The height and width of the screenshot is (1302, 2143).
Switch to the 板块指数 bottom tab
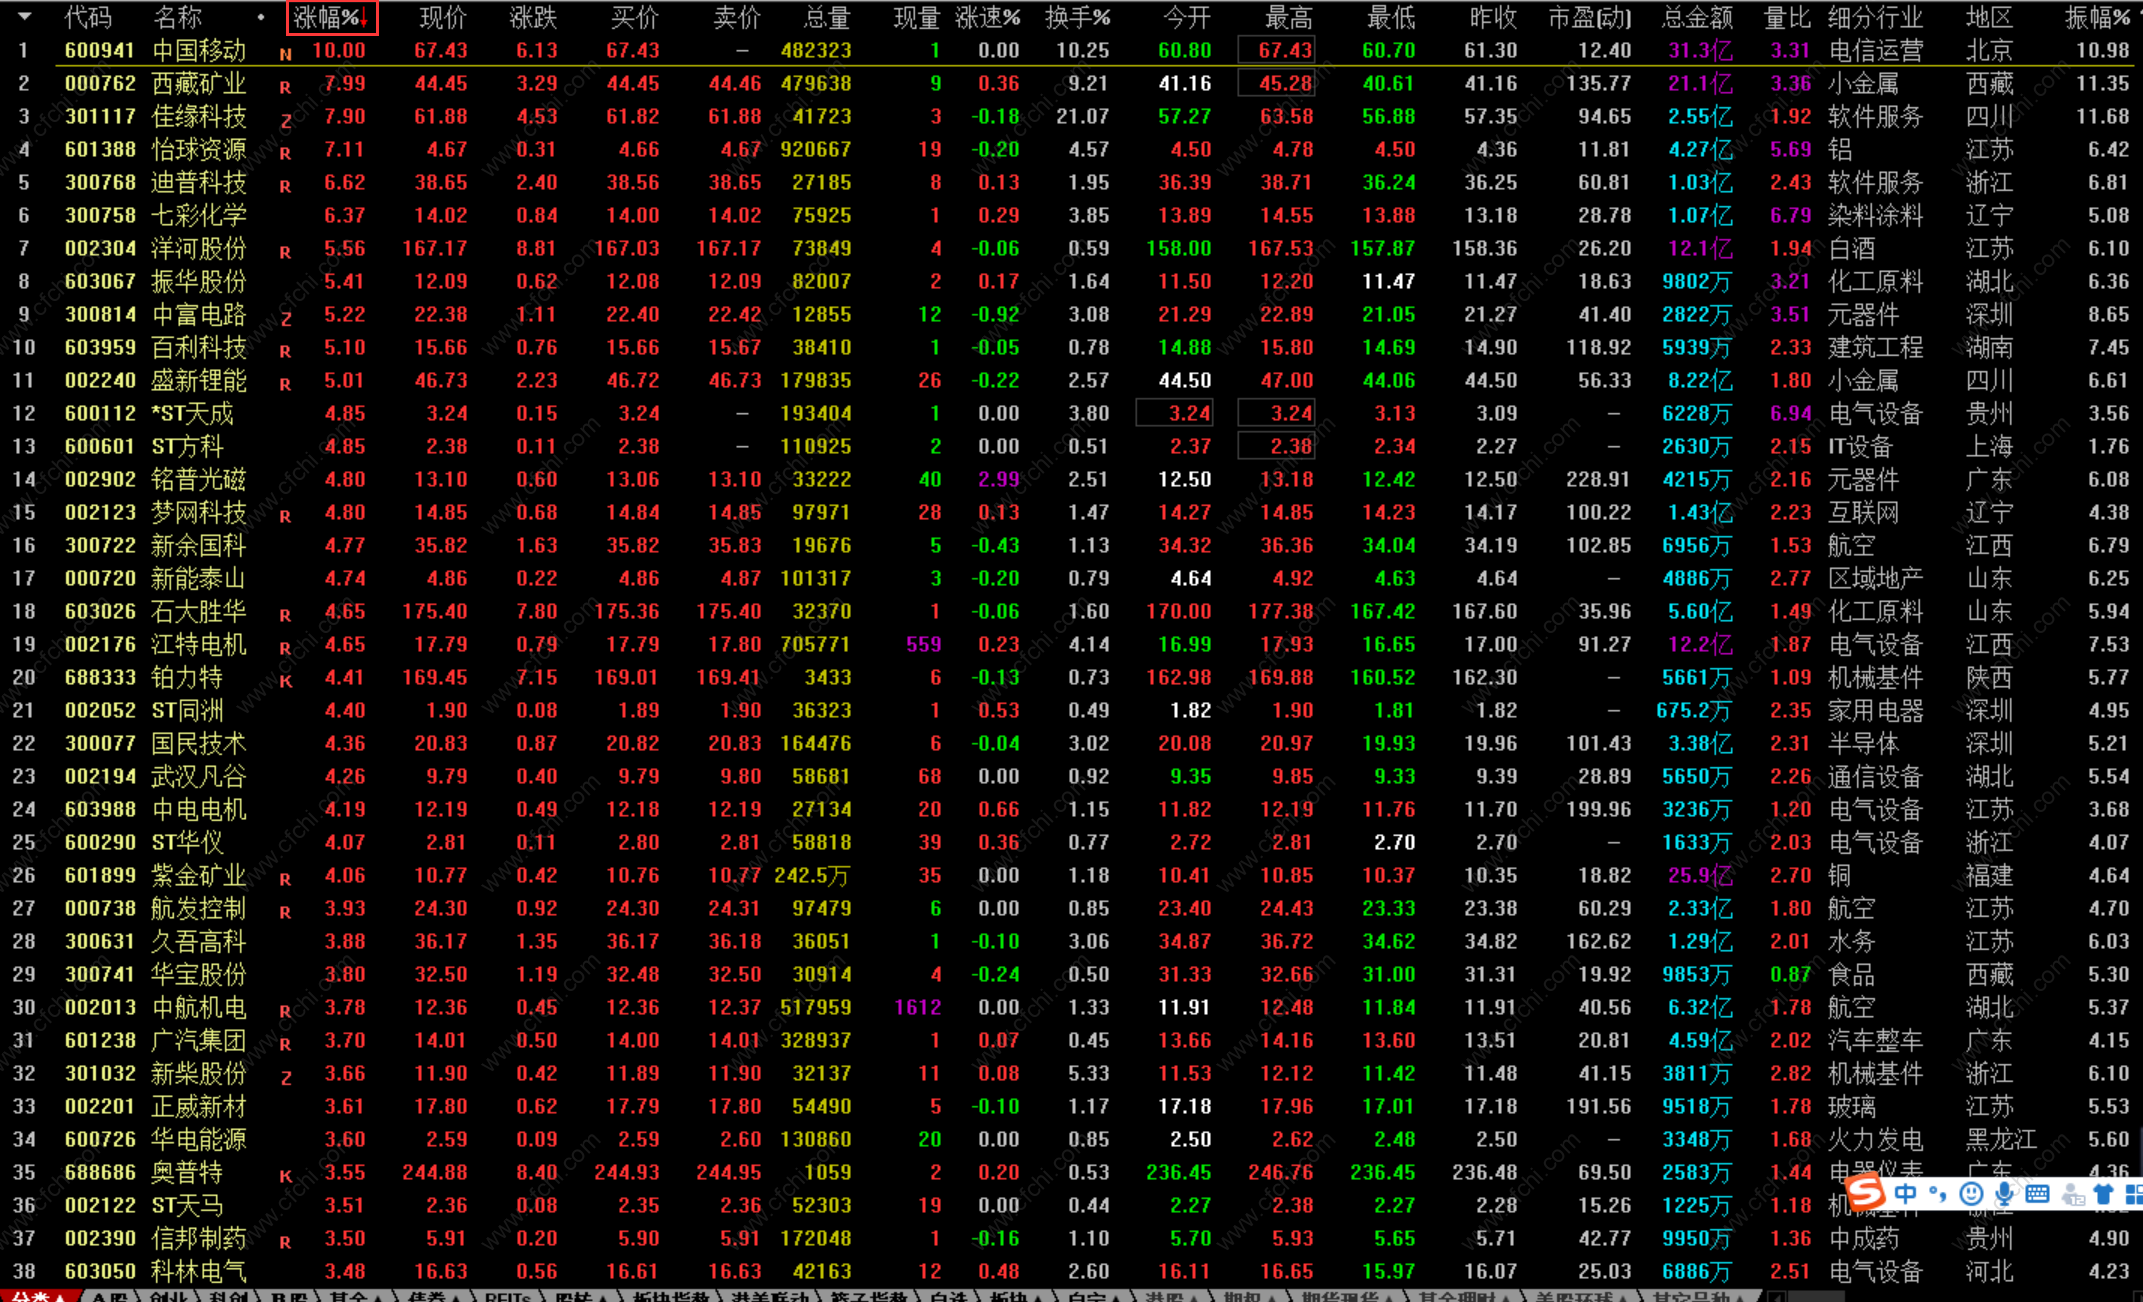pos(669,1296)
